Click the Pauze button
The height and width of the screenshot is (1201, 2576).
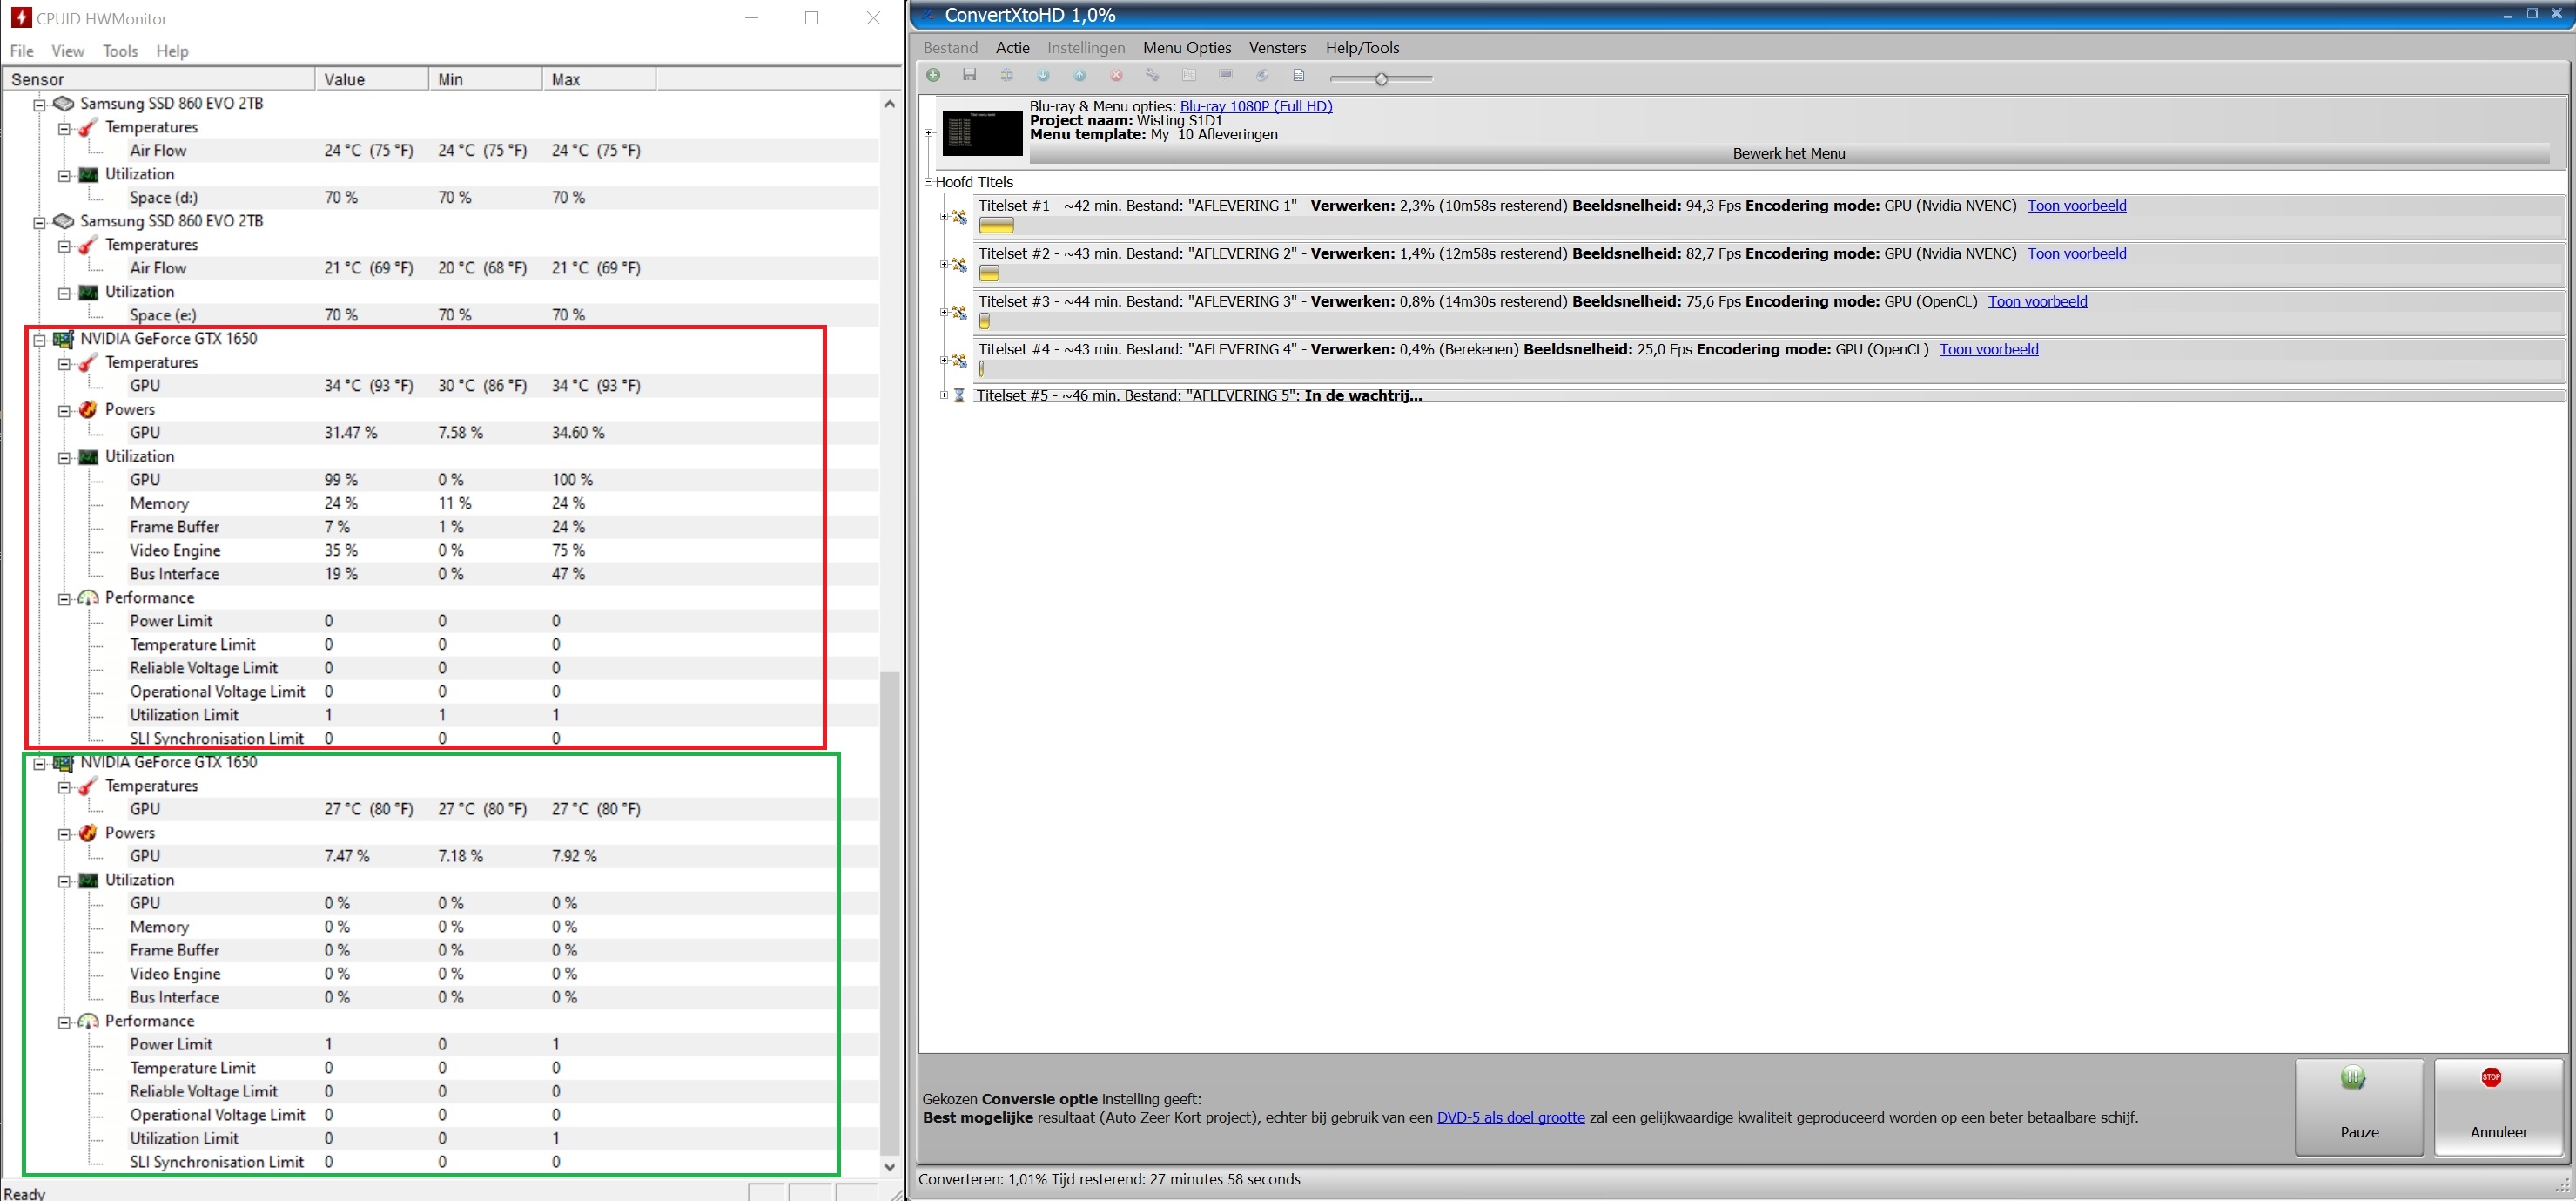[x=2359, y=1107]
